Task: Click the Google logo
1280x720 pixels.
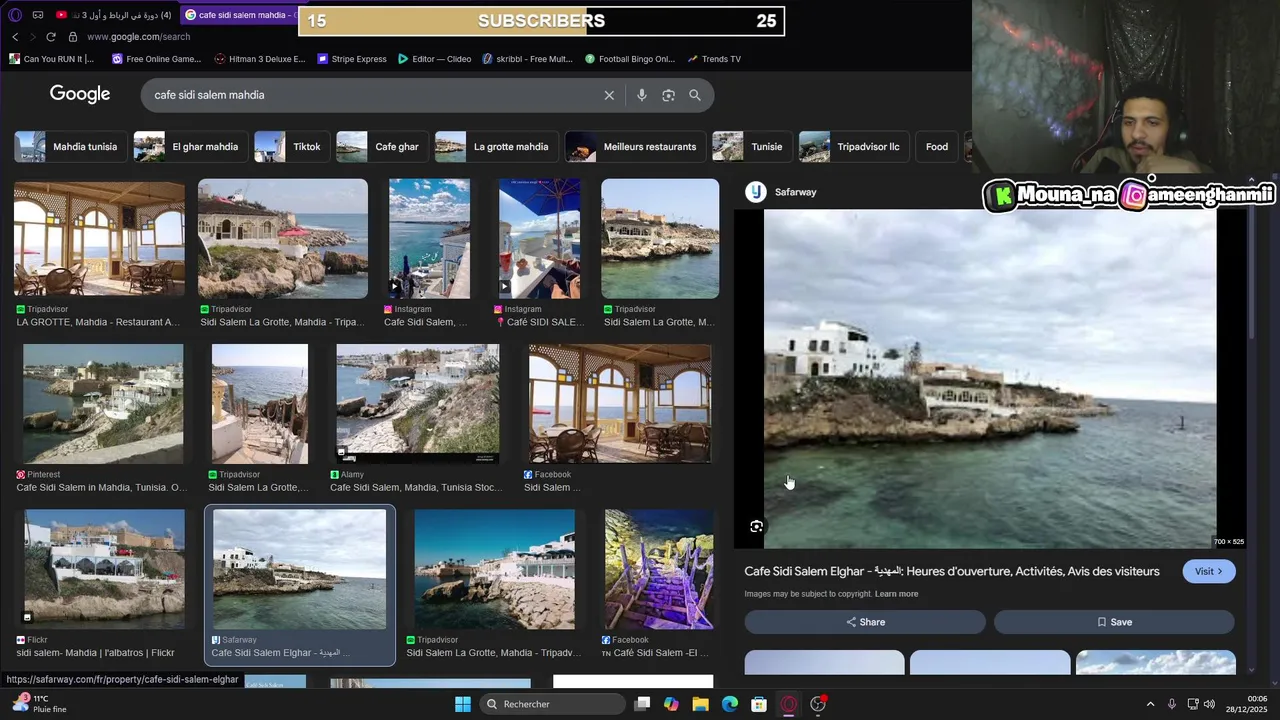Action: click(x=80, y=94)
